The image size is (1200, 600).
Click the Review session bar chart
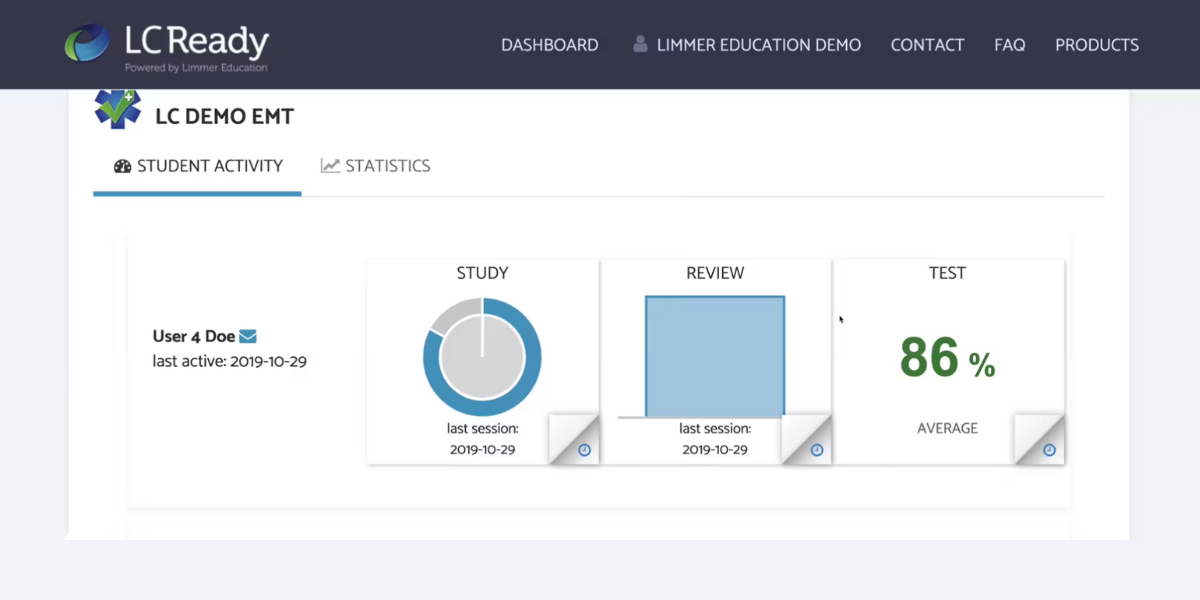coord(715,357)
